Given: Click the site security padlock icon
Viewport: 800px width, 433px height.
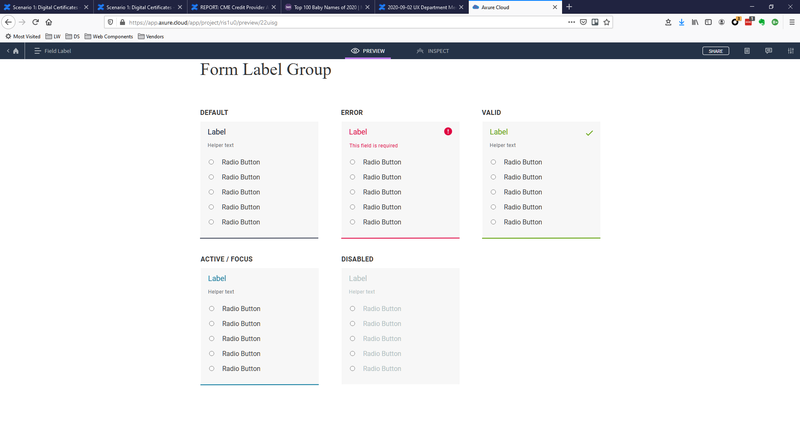Looking at the screenshot, I should pos(122,22).
